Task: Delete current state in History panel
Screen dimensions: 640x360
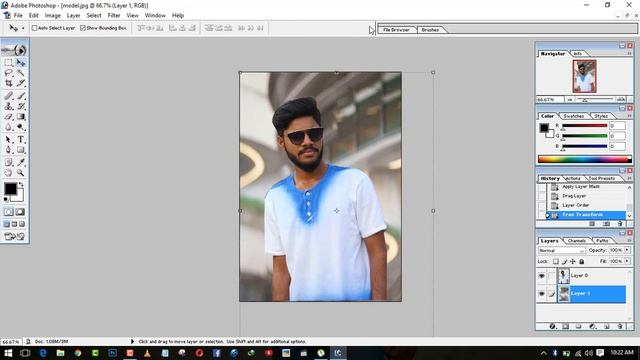Action: point(620,224)
